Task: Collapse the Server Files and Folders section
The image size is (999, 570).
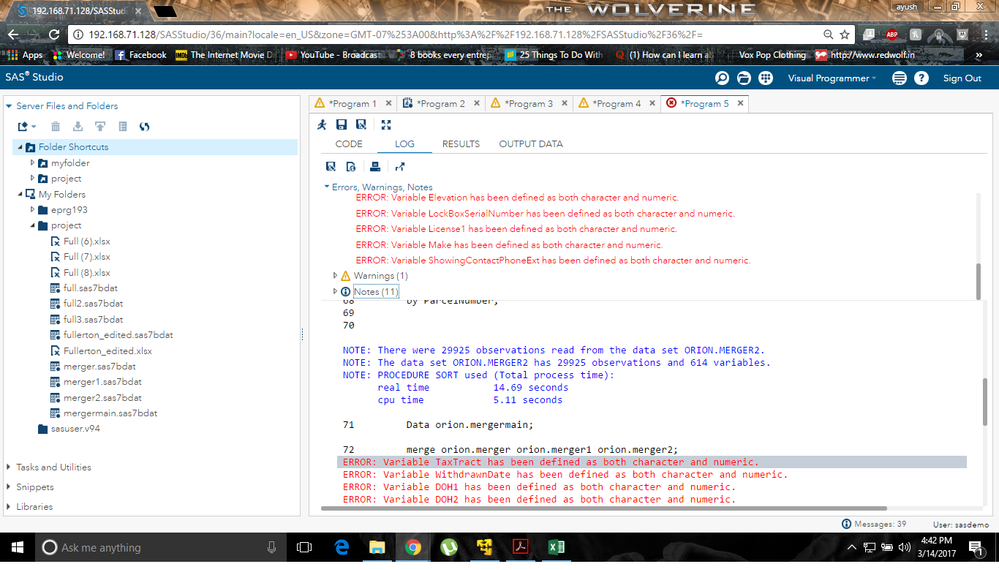Action: pyautogui.click(x=9, y=106)
